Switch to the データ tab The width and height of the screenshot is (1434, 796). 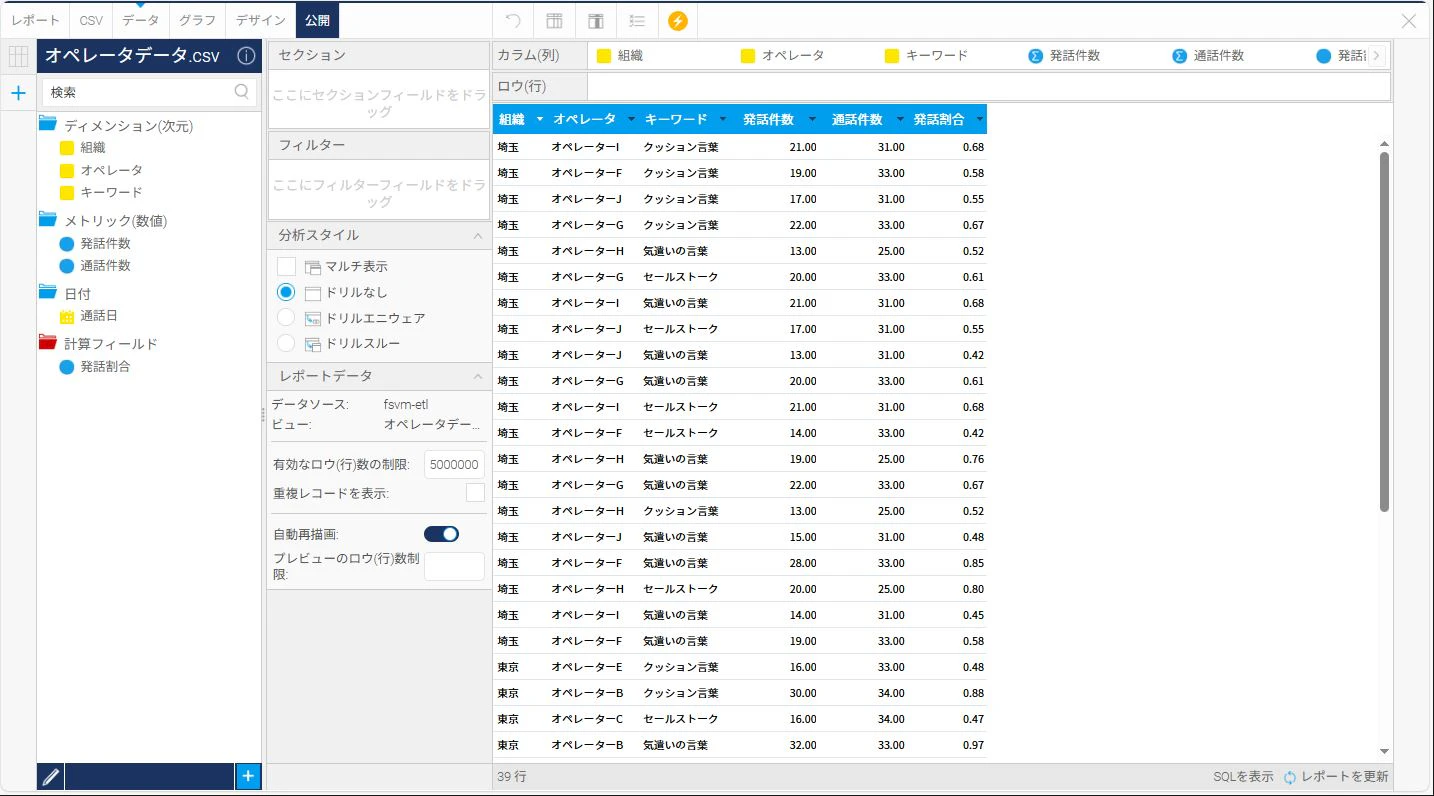click(140, 20)
